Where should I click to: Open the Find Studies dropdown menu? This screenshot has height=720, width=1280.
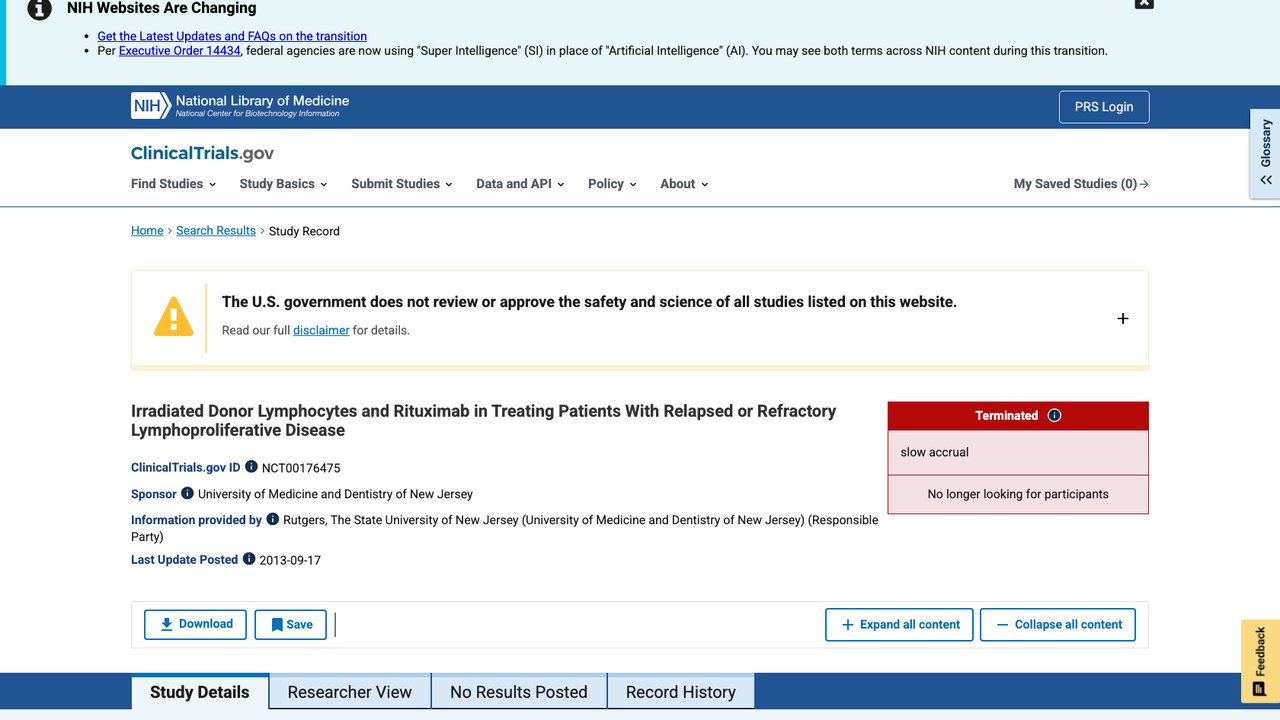[x=173, y=184]
